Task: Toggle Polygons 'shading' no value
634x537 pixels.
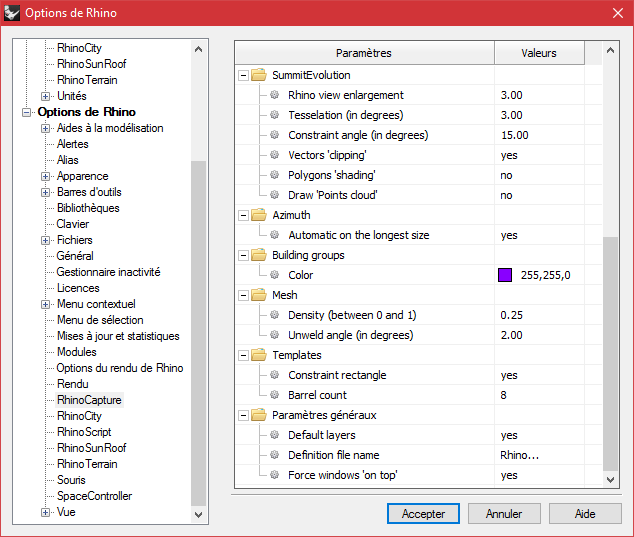Action: (x=506, y=175)
